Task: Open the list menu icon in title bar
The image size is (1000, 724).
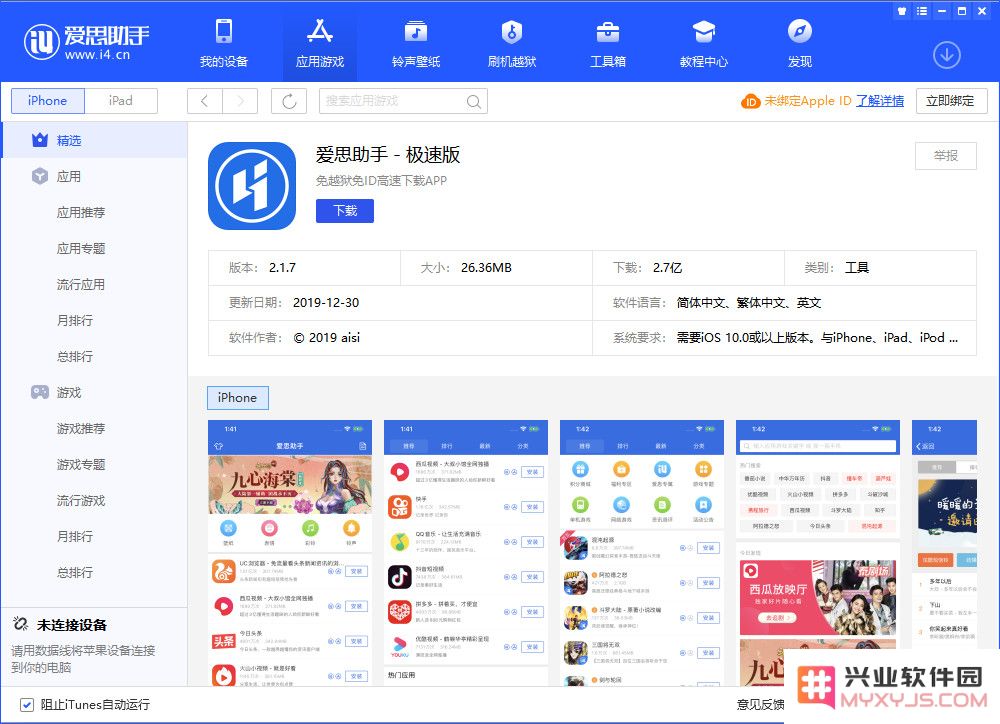Action: click(x=922, y=11)
